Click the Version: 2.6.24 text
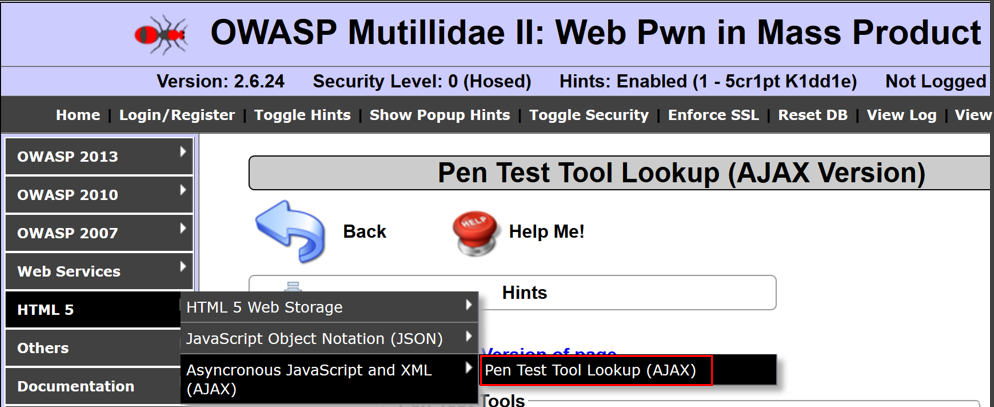This screenshot has height=407, width=994. [x=221, y=81]
